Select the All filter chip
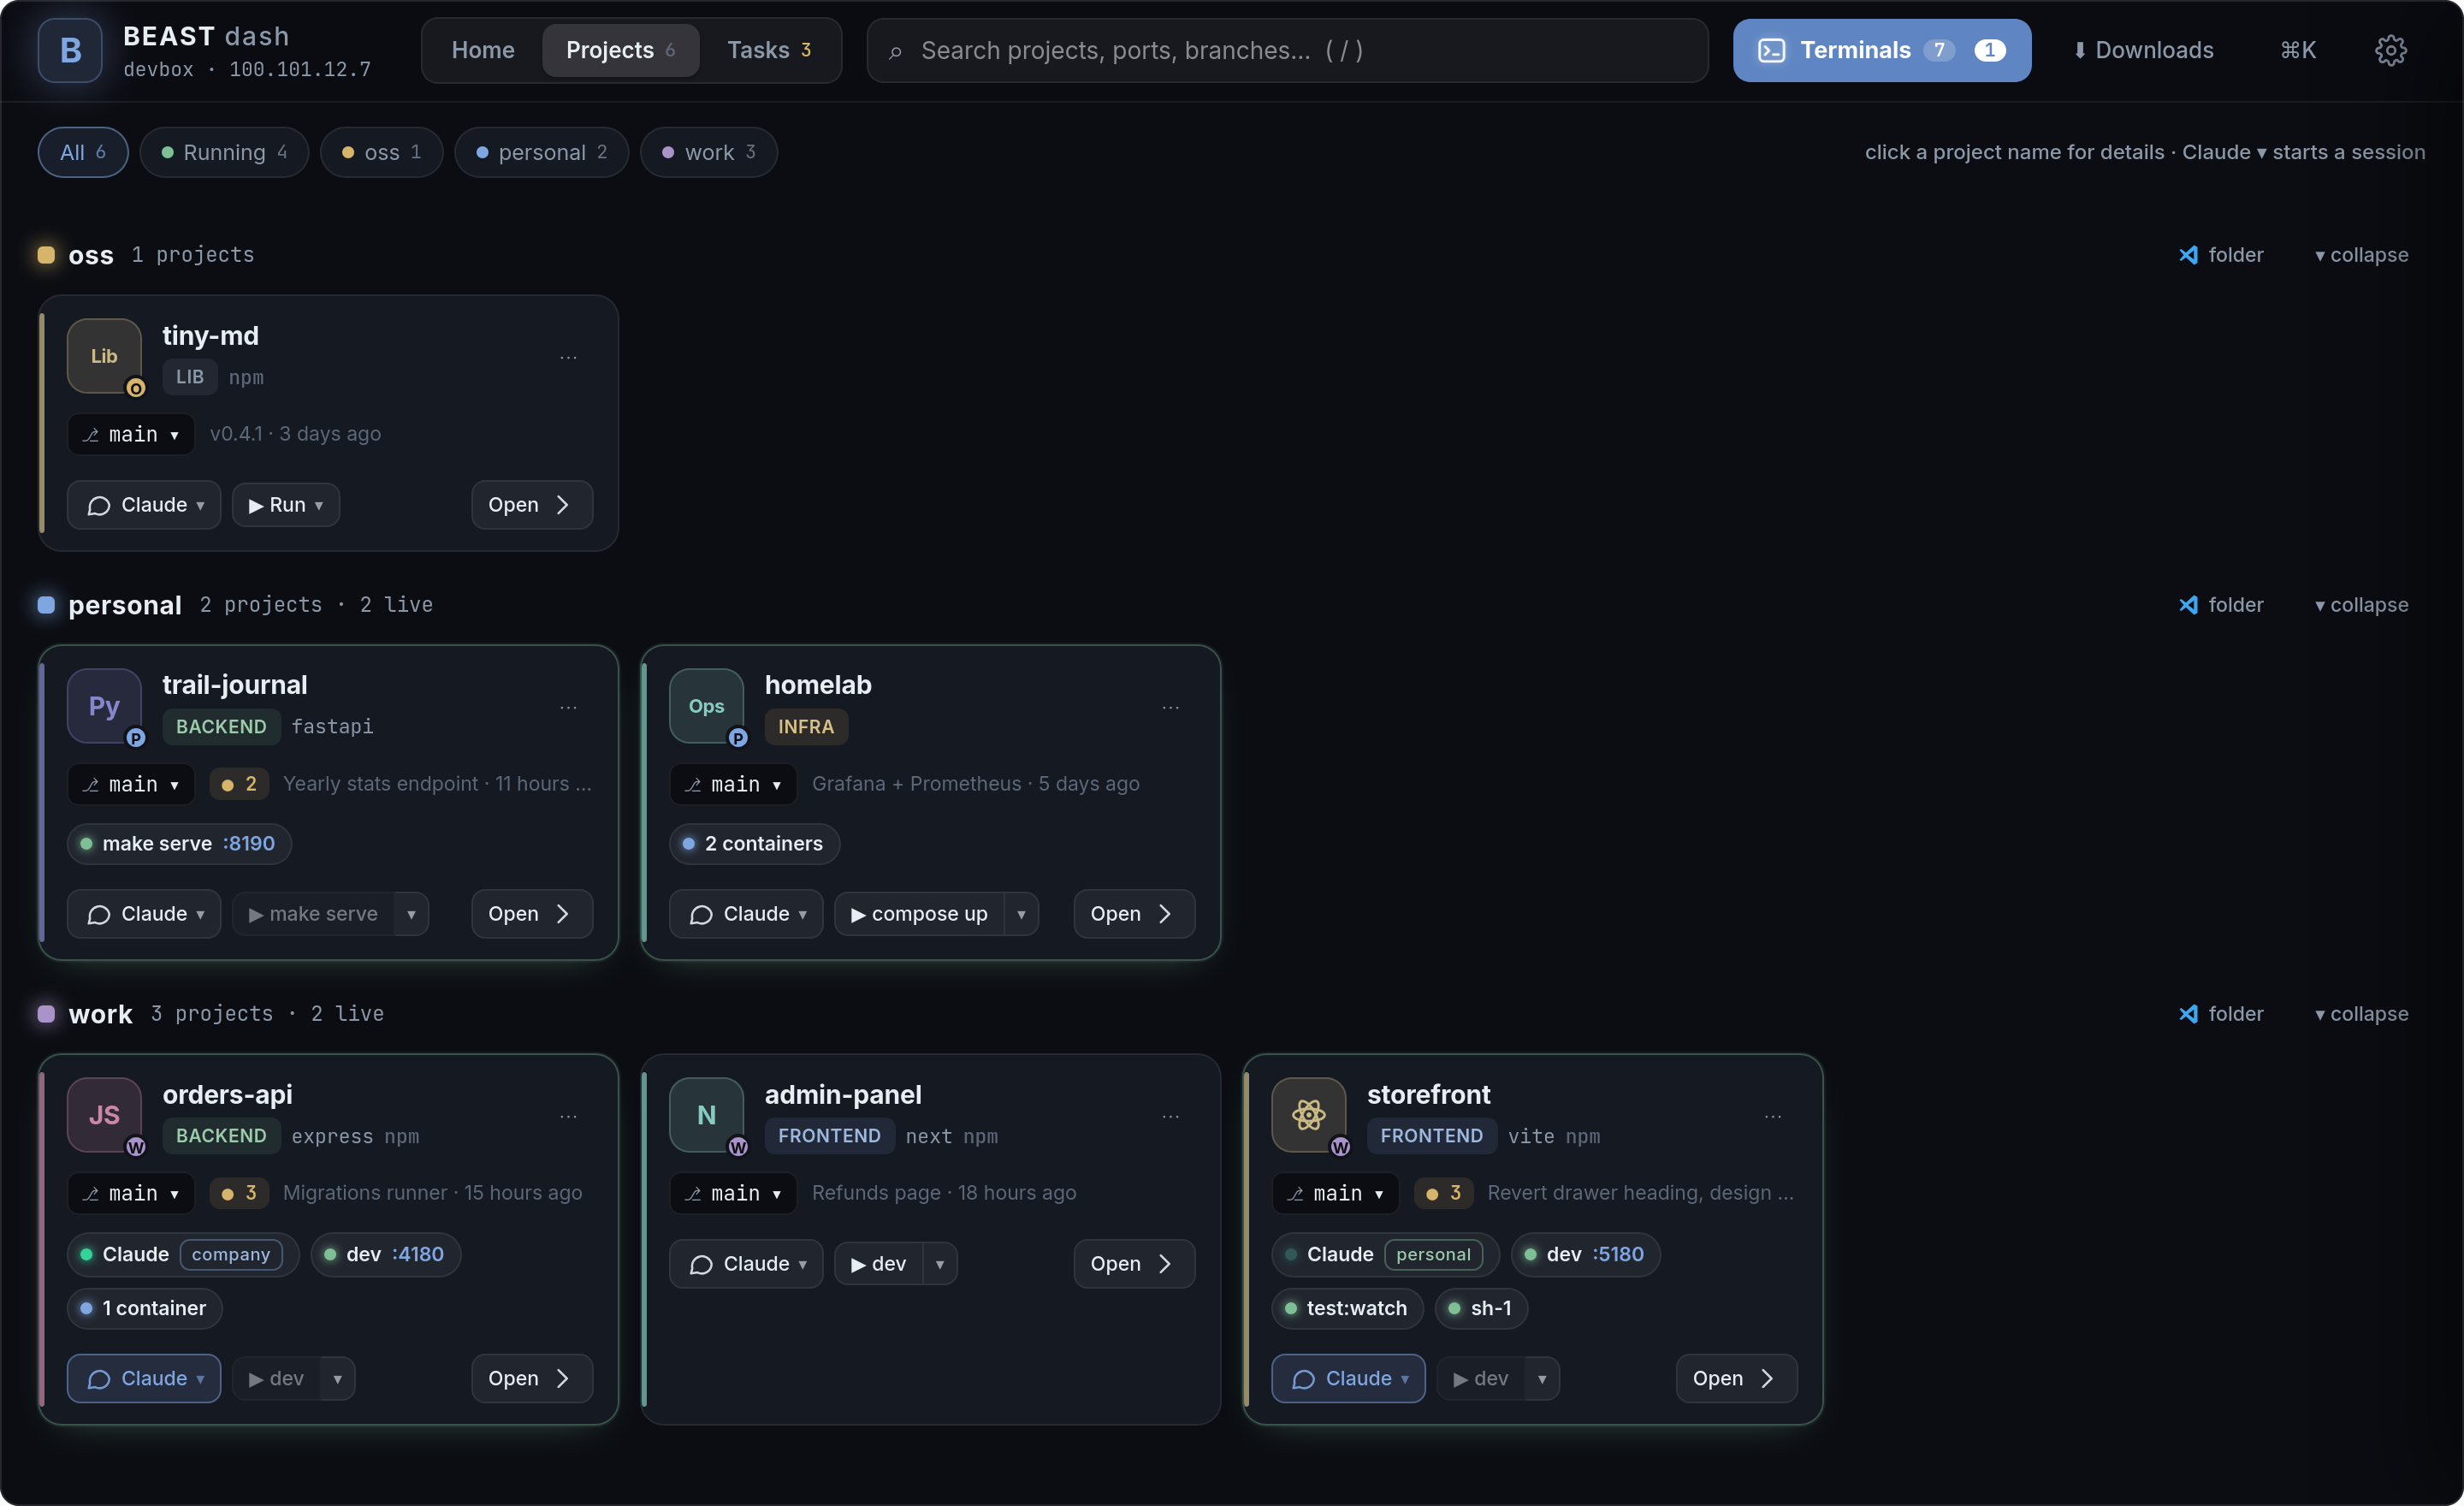The width and height of the screenshot is (2464, 1506). tap(83, 152)
